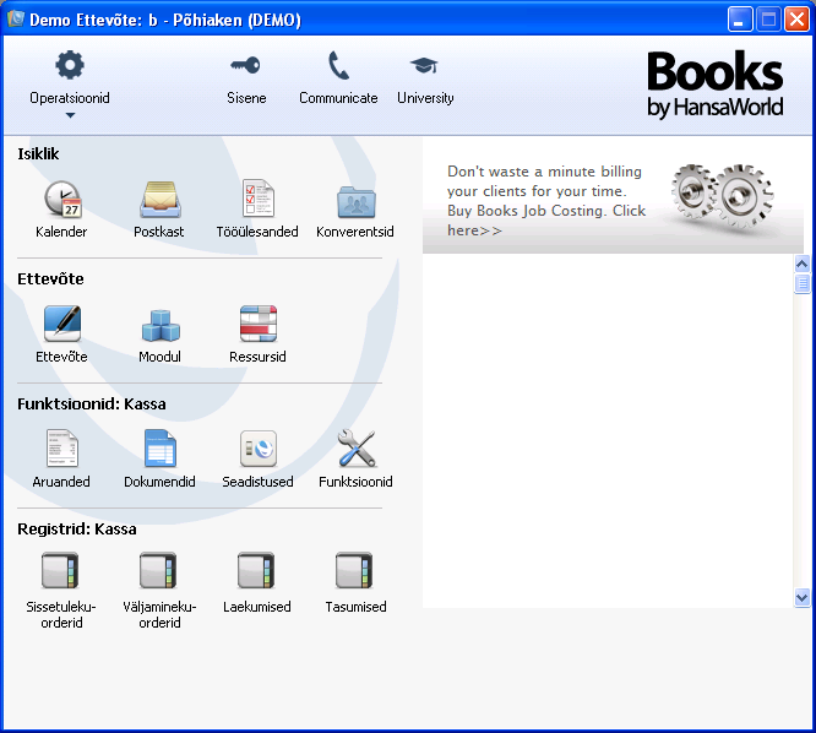Viewport: 816px width, 733px height.
Task: Open the Ressursid planner icon
Action: pyautogui.click(x=258, y=324)
